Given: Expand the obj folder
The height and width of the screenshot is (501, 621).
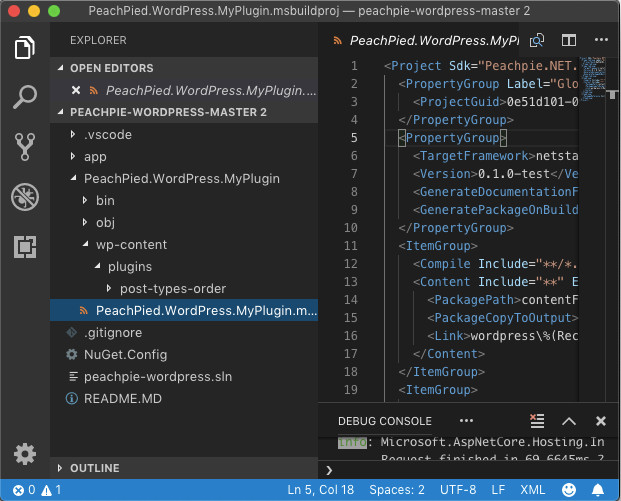Looking at the screenshot, I should point(84,222).
